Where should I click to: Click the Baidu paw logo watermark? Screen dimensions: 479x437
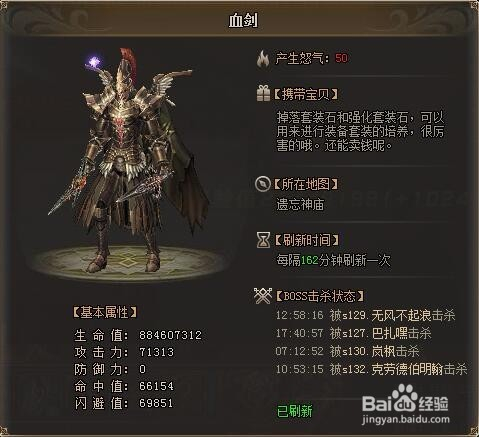[x=404, y=396]
